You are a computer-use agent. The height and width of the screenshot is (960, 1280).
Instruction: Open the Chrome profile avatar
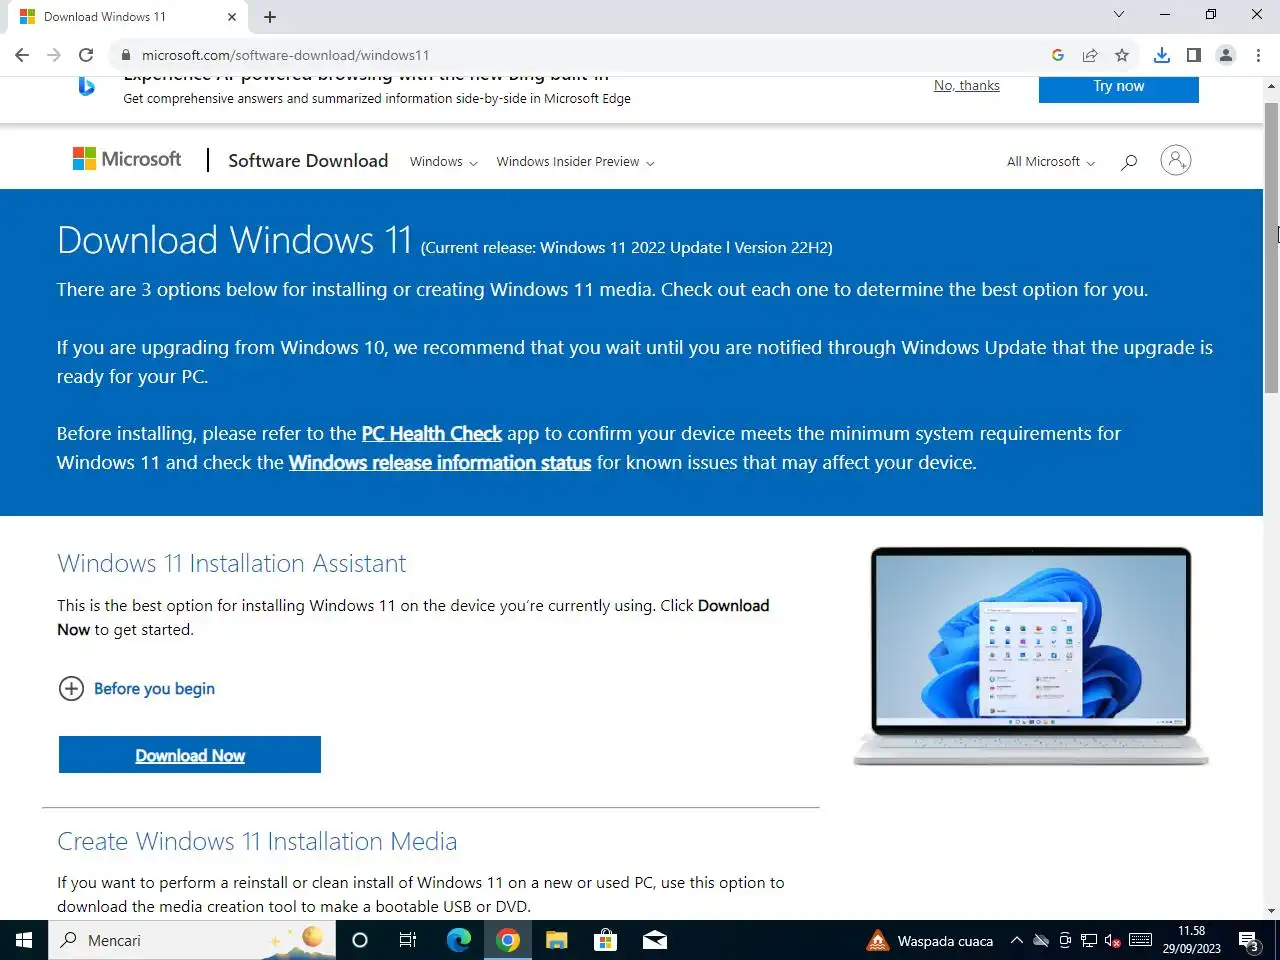coord(1226,55)
